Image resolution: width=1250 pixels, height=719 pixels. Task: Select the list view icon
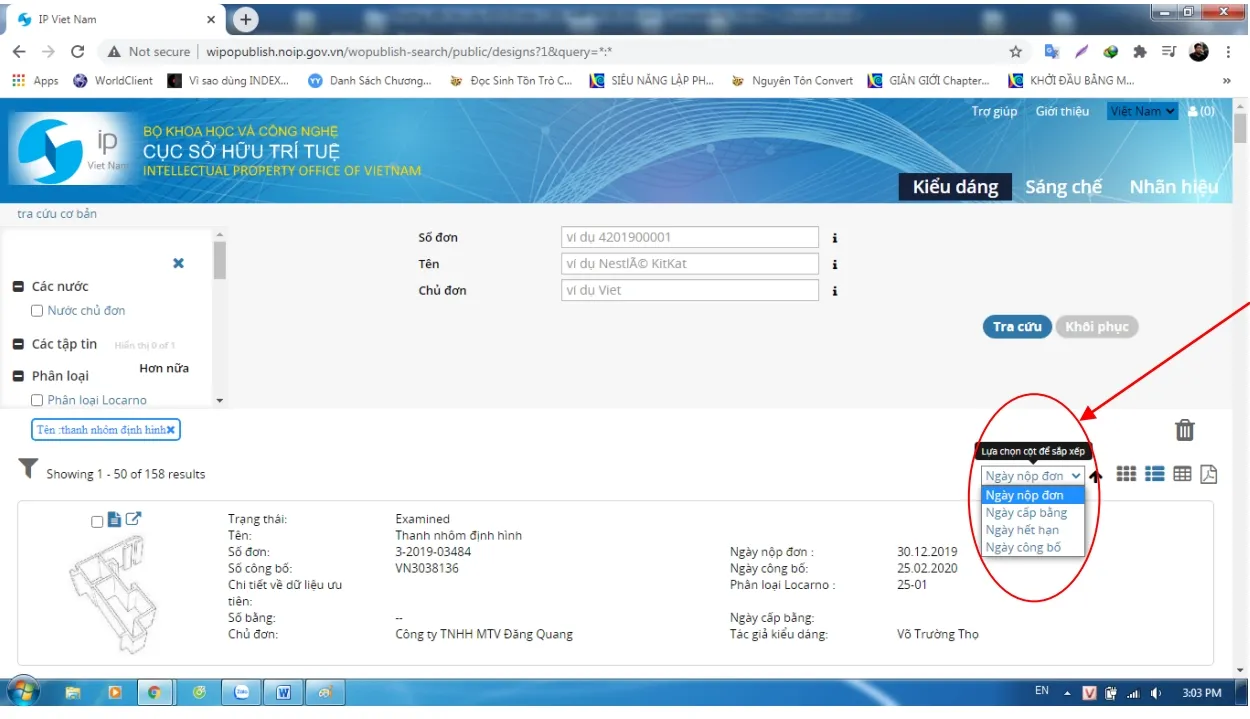coord(1155,474)
